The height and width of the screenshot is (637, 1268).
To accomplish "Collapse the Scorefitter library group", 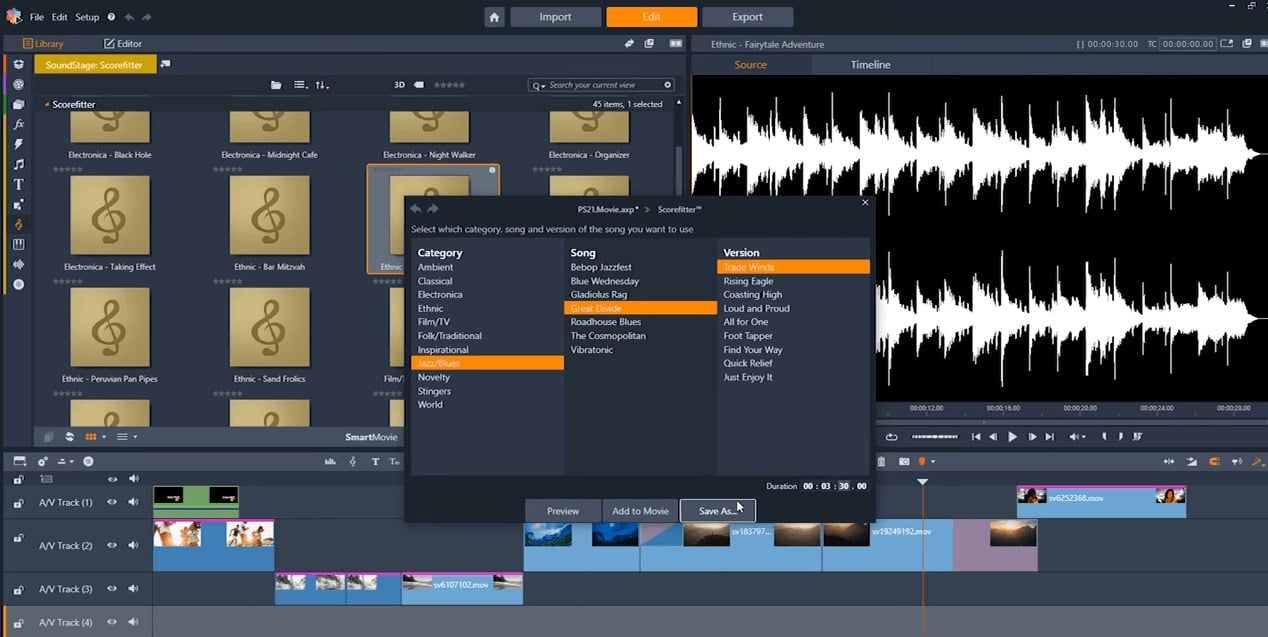I will 46,104.
